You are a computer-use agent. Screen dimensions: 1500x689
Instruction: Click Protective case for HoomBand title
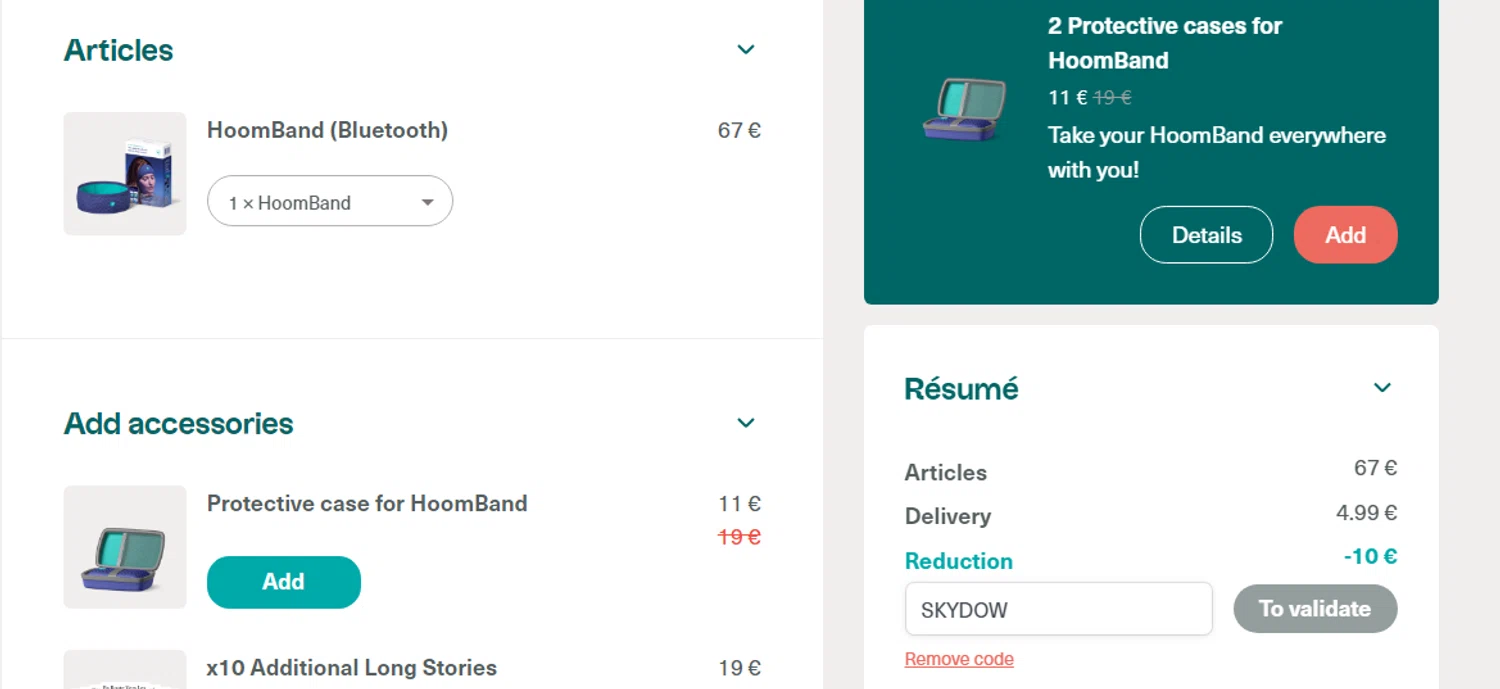point(367,503)
